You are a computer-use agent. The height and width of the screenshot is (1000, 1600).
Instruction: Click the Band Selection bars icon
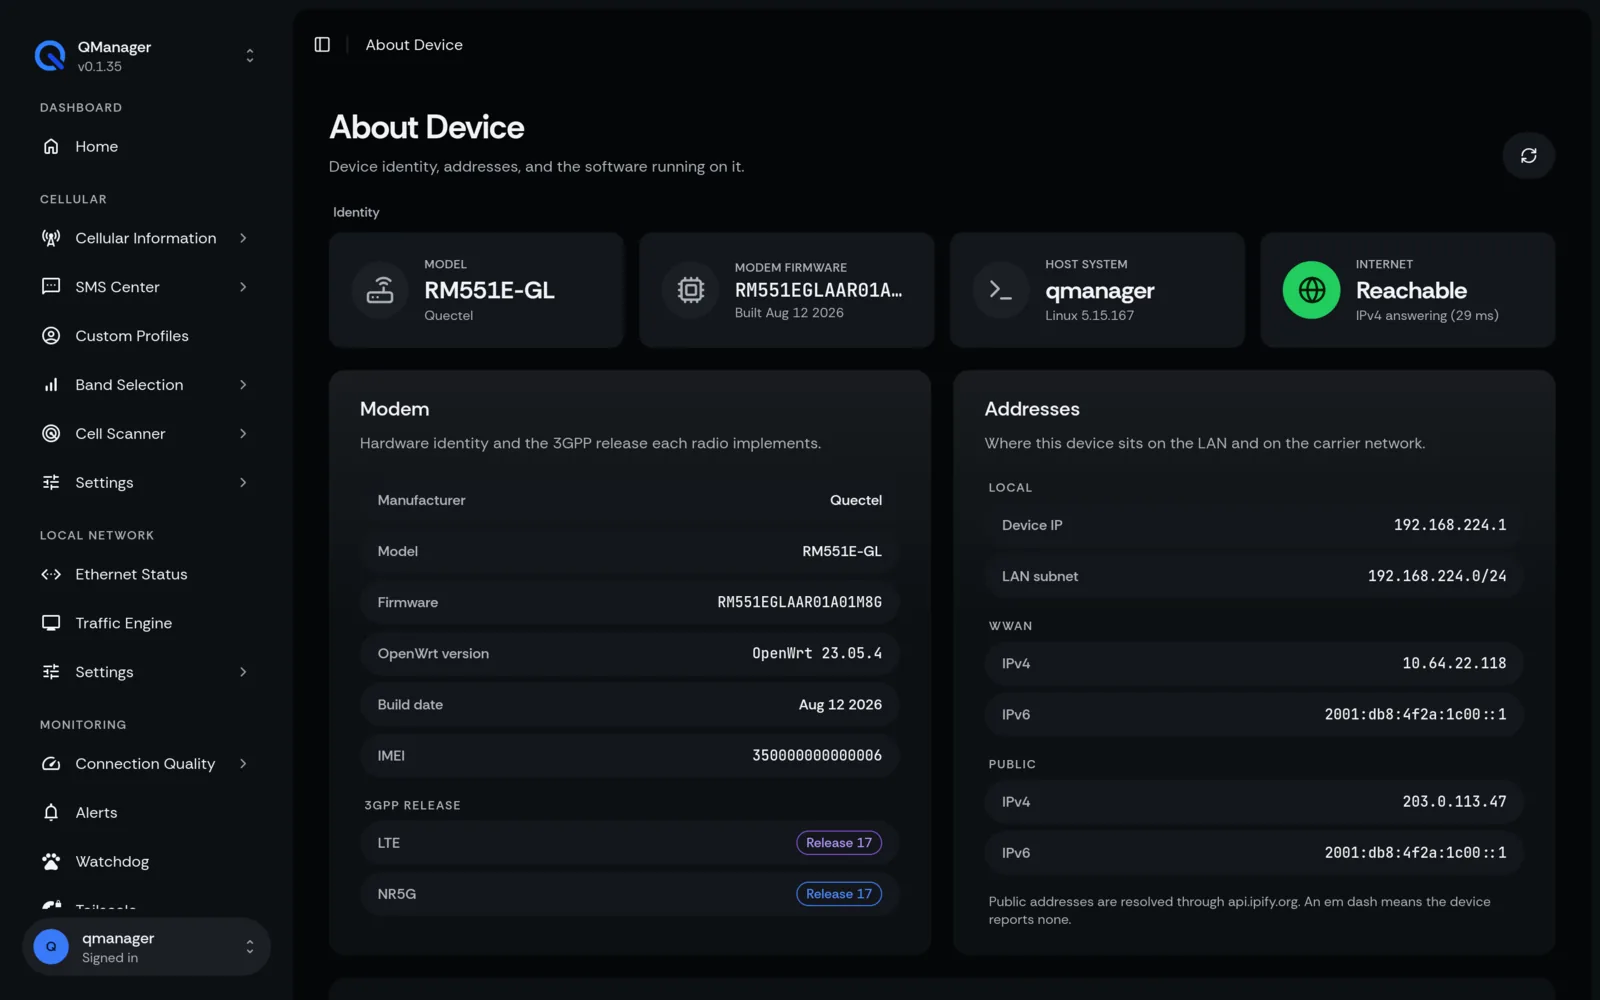51,385
